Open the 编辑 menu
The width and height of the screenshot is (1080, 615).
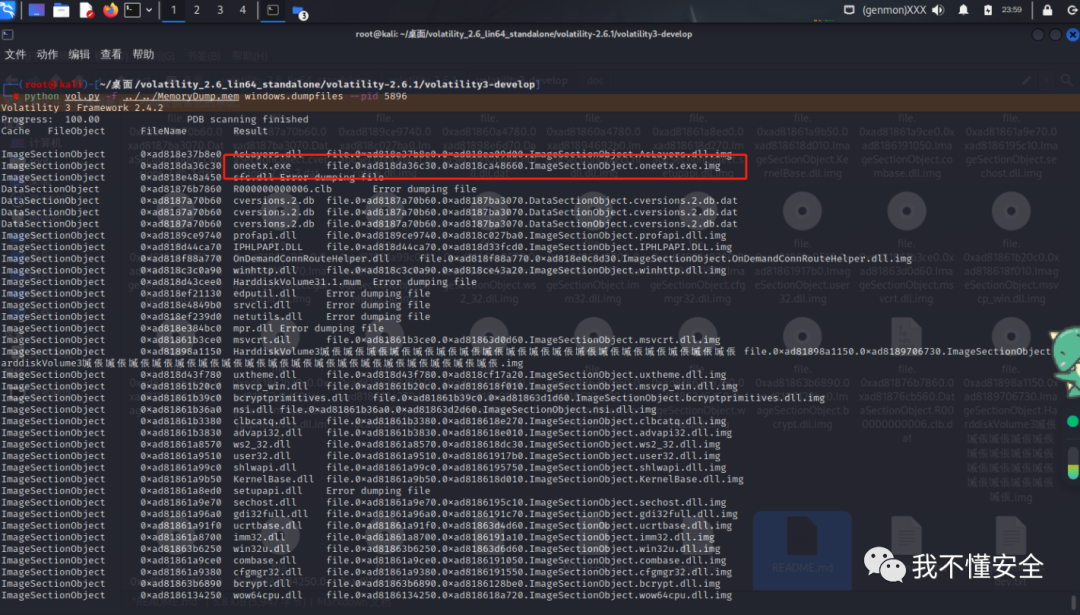(x=79, y=54)
